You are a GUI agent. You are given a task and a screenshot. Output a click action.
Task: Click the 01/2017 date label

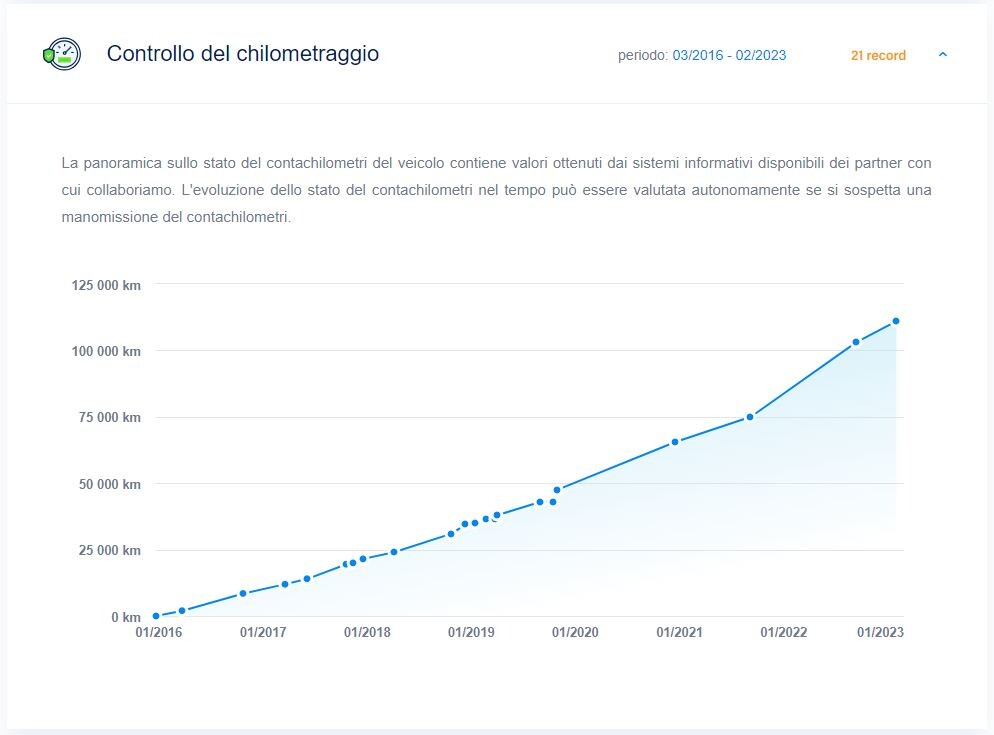(263, 632)
